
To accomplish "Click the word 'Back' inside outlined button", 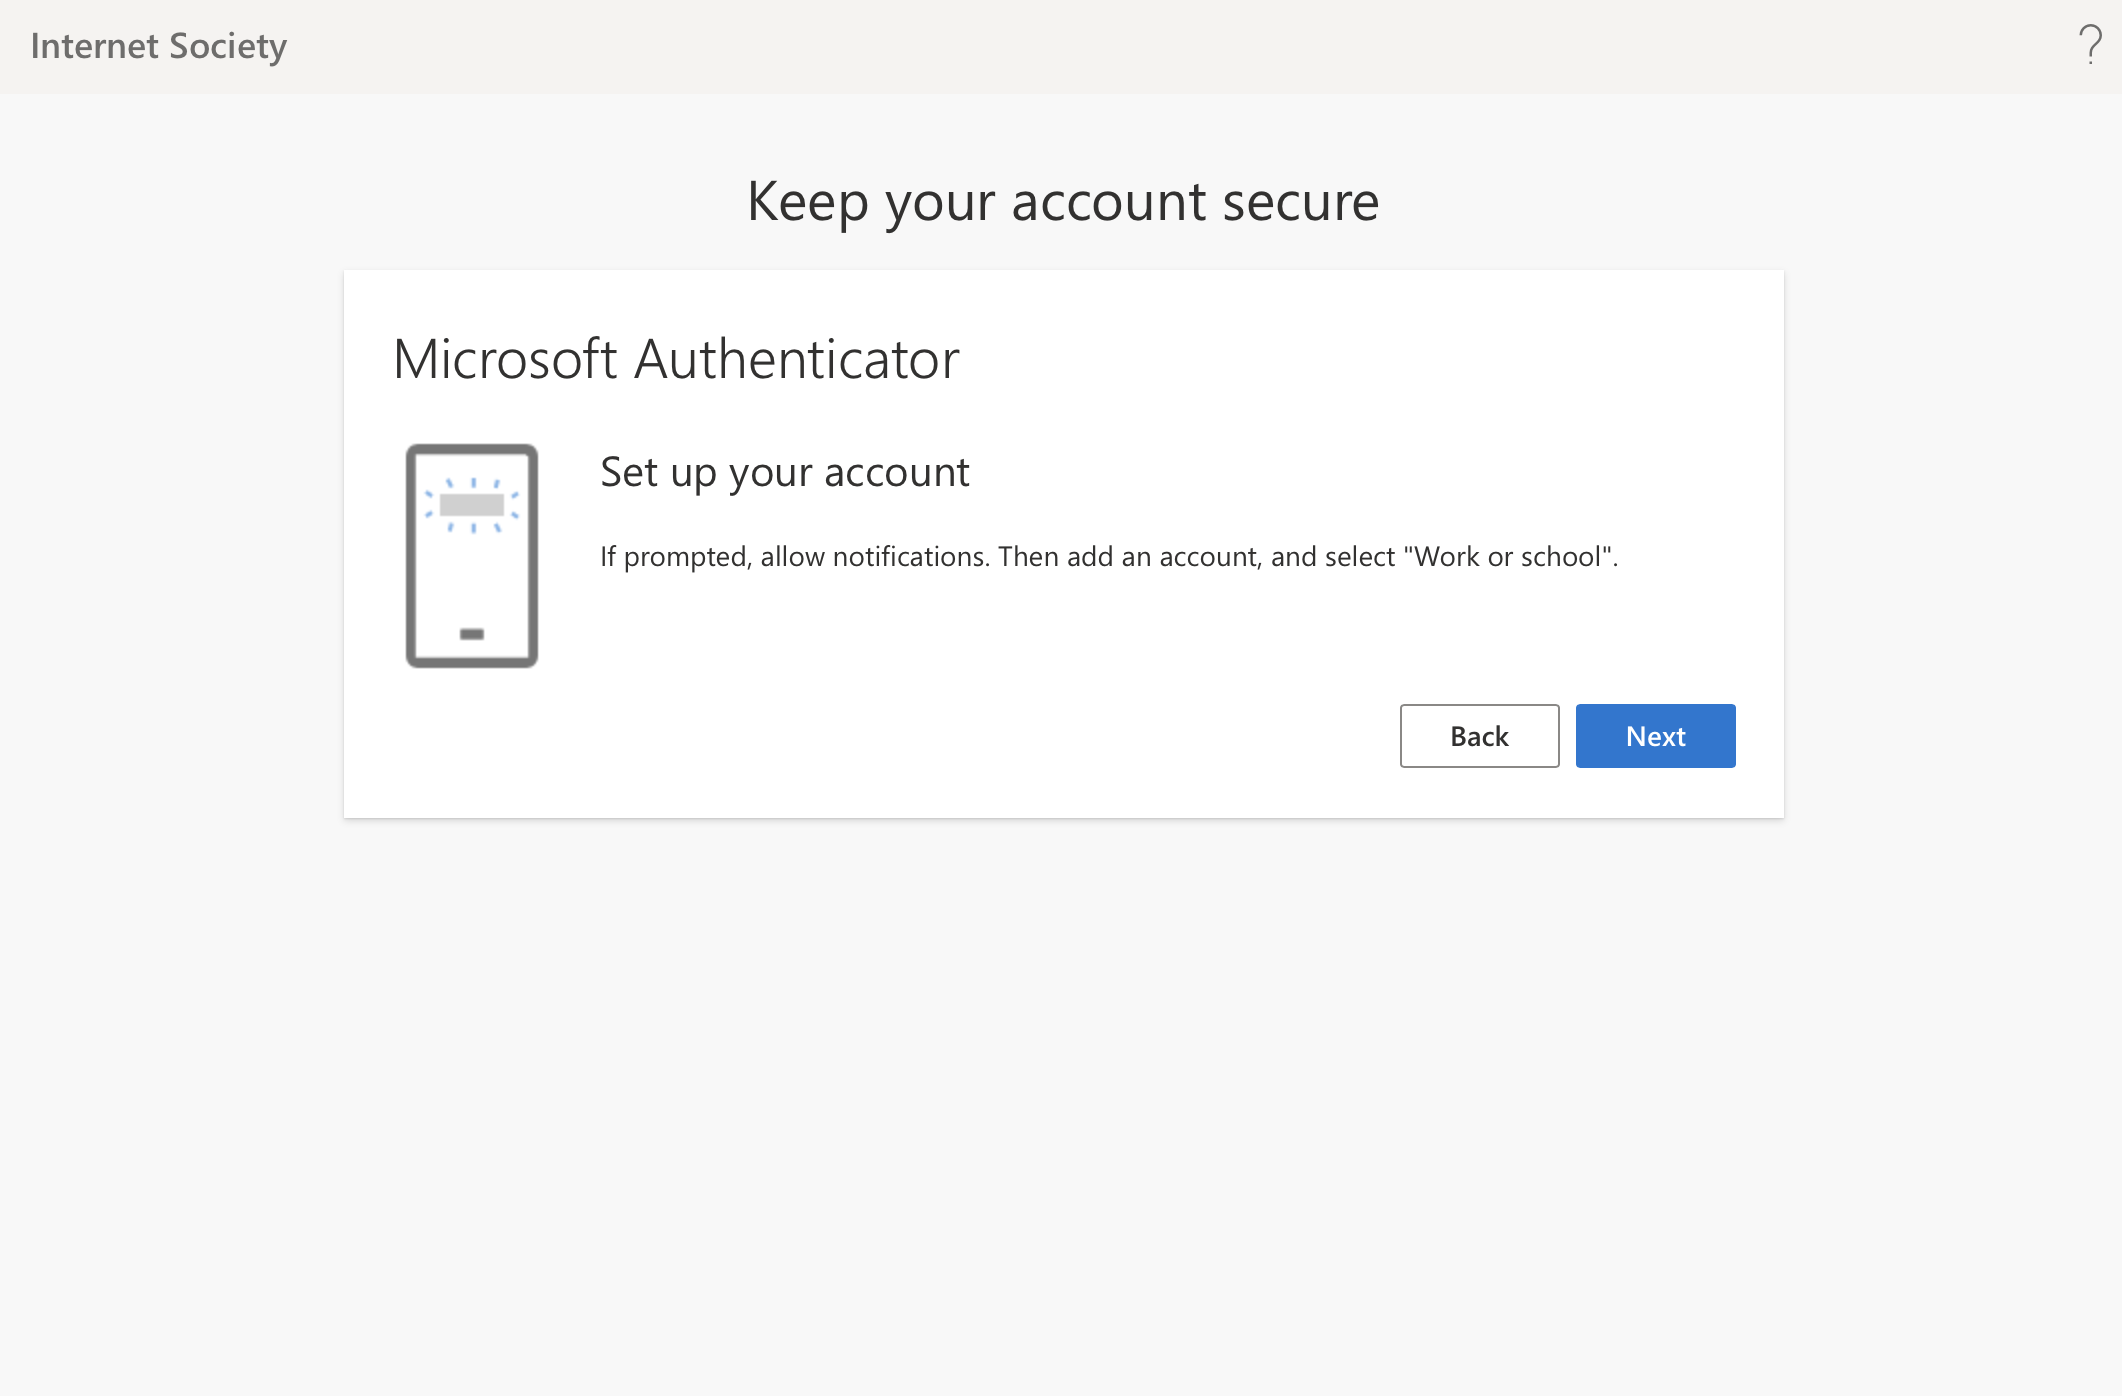I will coord(1479,737).
